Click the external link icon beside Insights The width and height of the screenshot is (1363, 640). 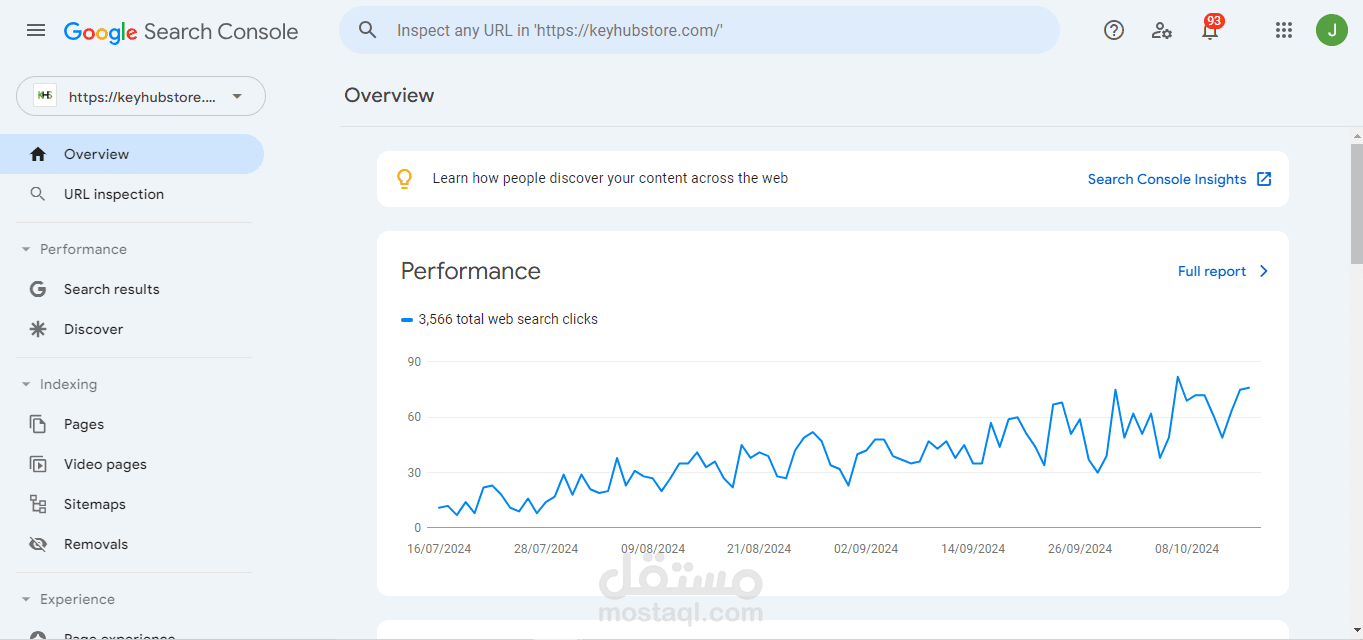1264,179
